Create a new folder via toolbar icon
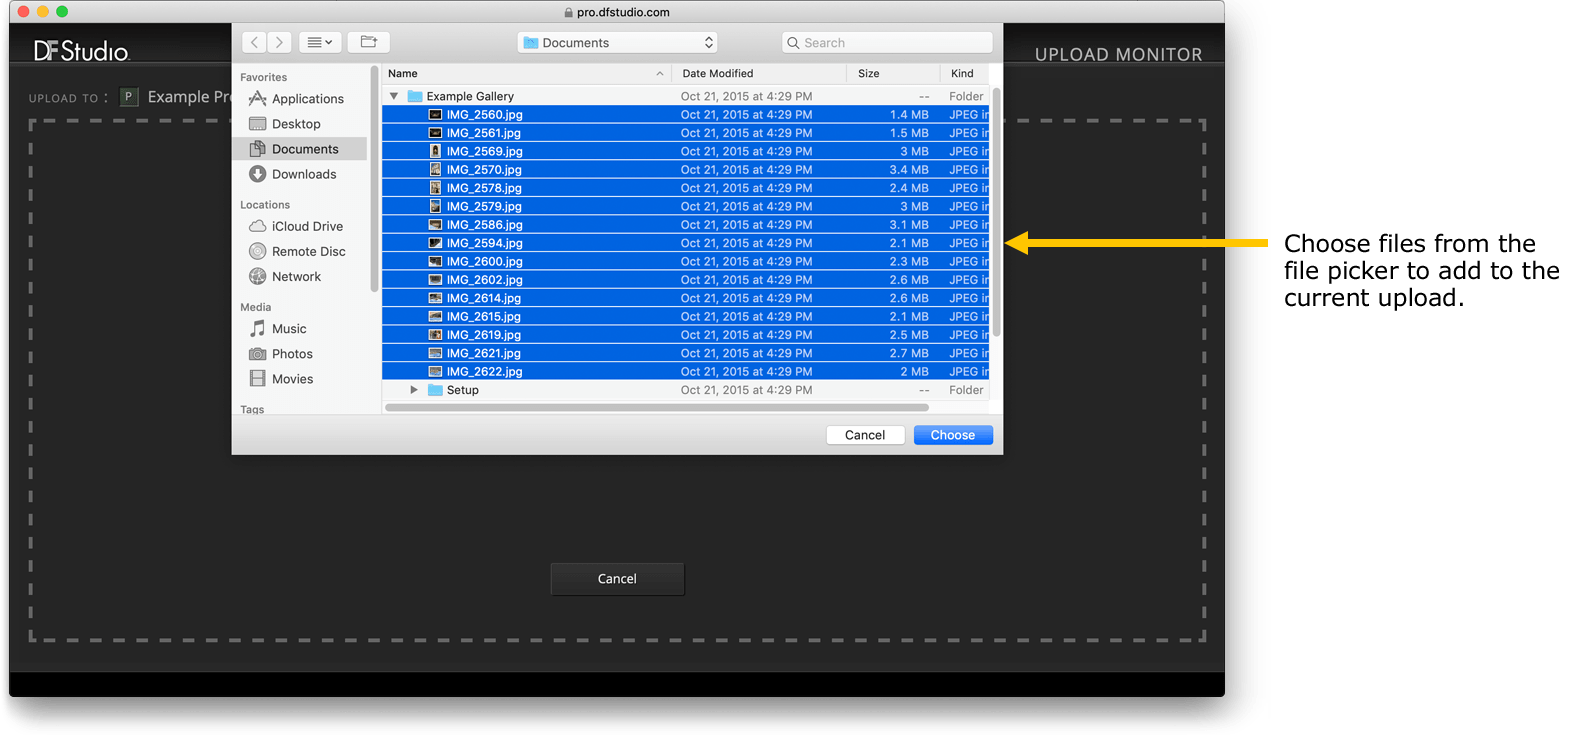The height and width of the screenshot is (736, 1580). tap(368, 42)
